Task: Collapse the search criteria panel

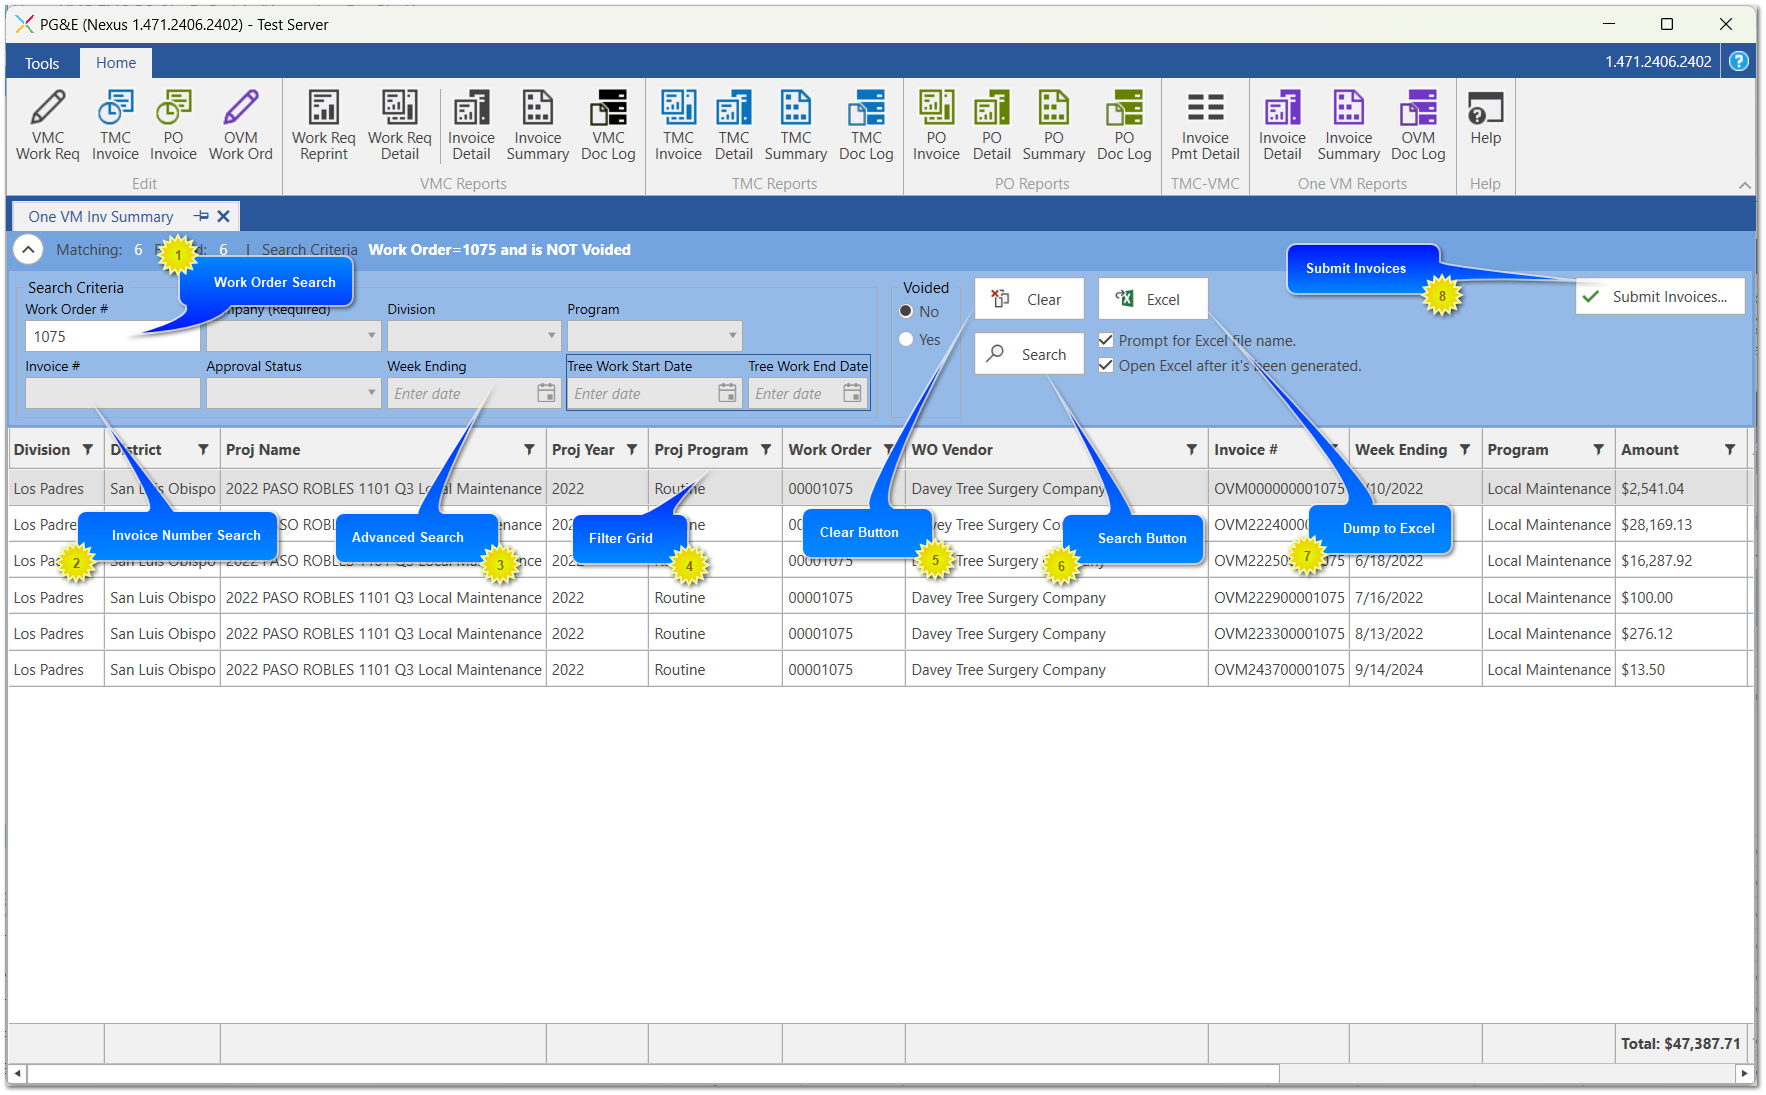Action: pos(28,250)
